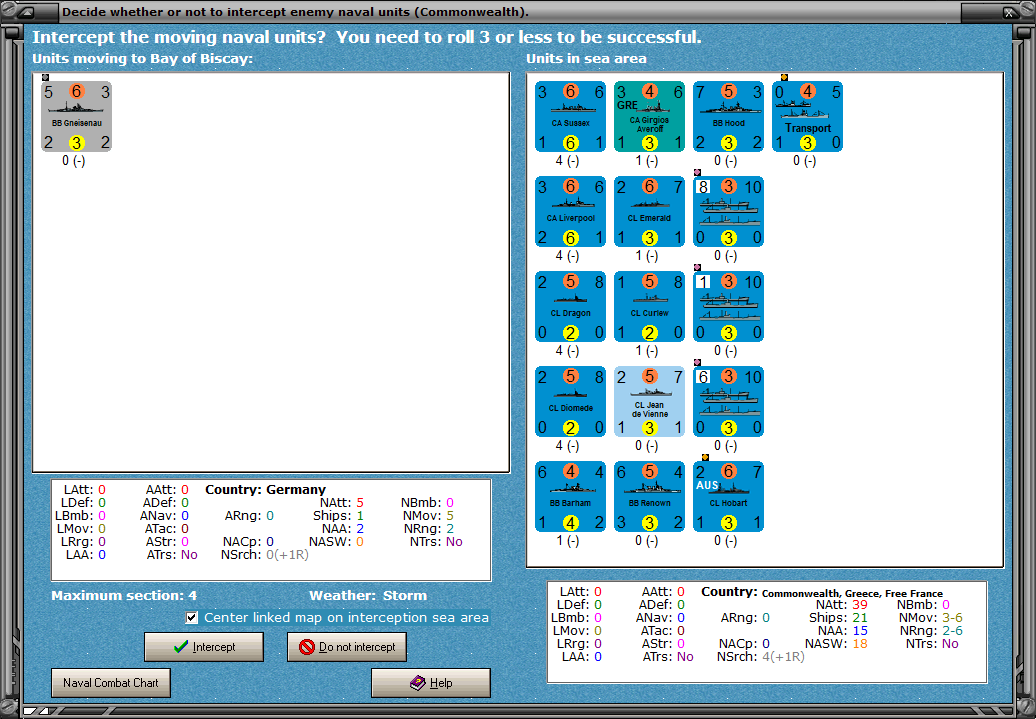This screenshot has width=1036, height=719.
Task: Select the convoy counter marked 6
Action: 729,402
